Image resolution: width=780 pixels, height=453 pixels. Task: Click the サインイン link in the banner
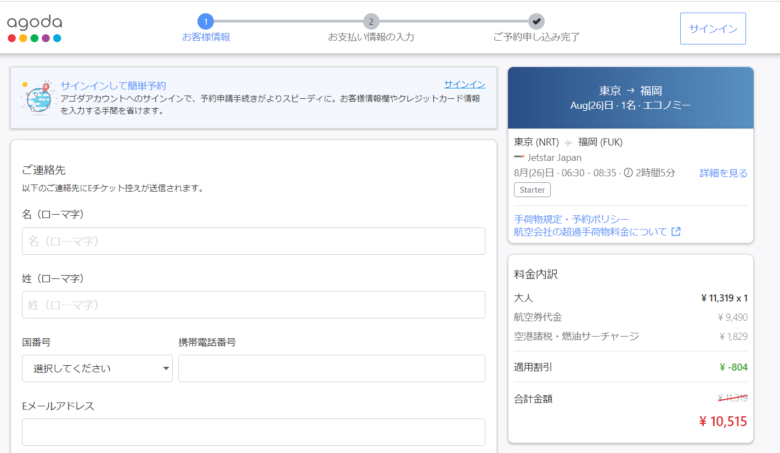pos(464,85)
